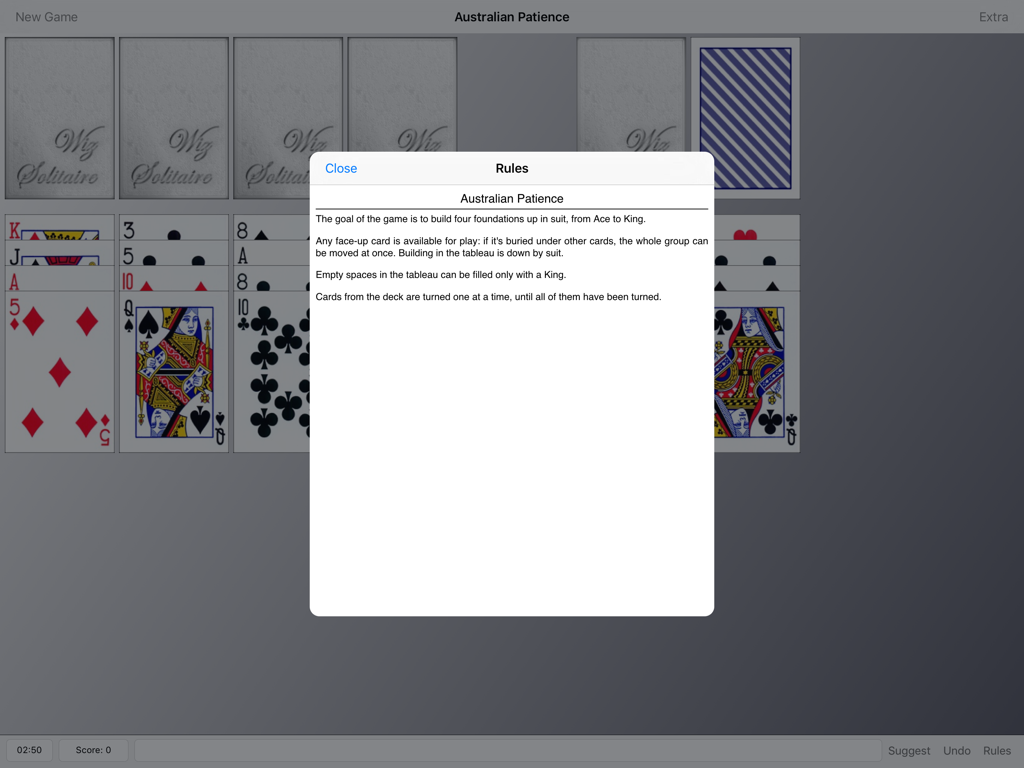Flip a card from the striped stock deck
1024x768 pixels.
coord(745,117)
